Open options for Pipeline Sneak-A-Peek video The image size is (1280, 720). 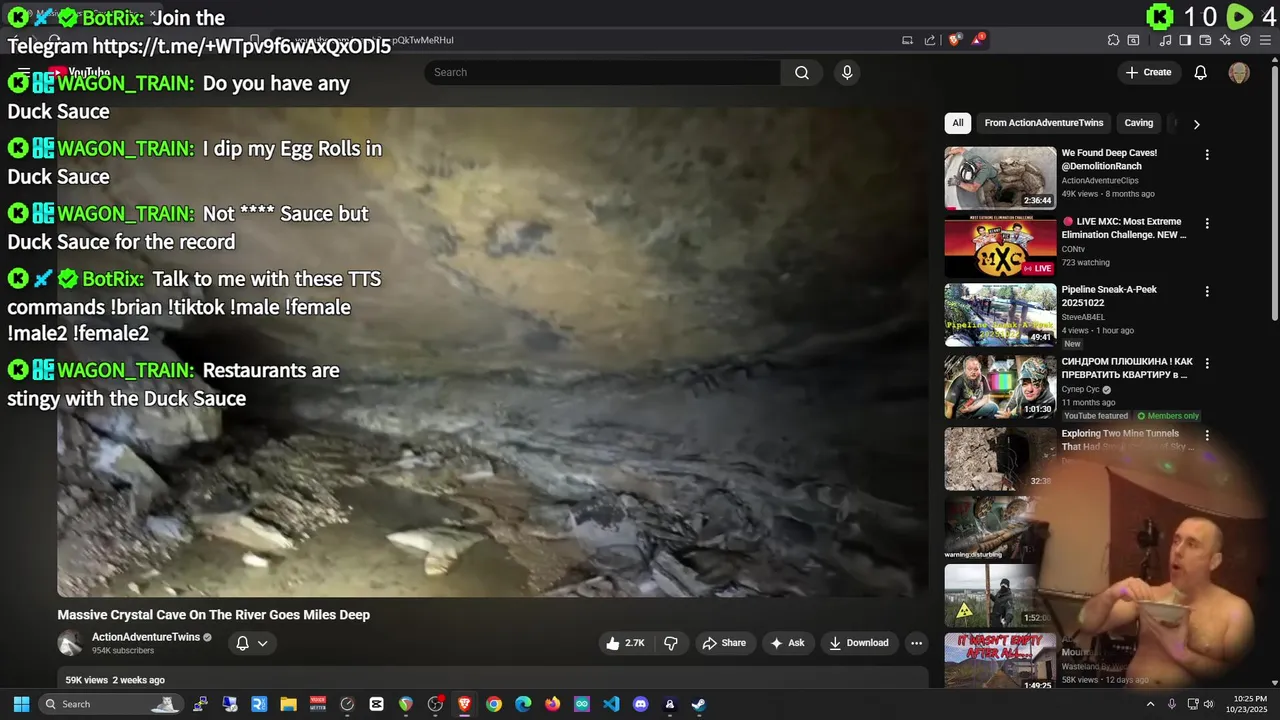click(1207, 291)
